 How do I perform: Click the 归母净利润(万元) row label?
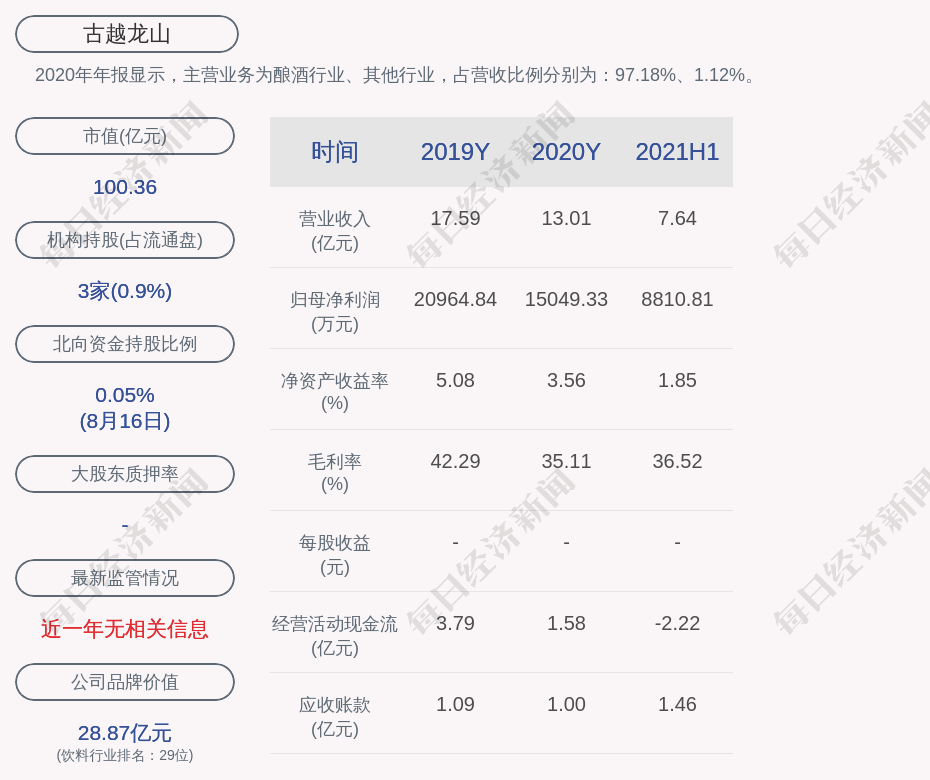[x=335, y=312]
